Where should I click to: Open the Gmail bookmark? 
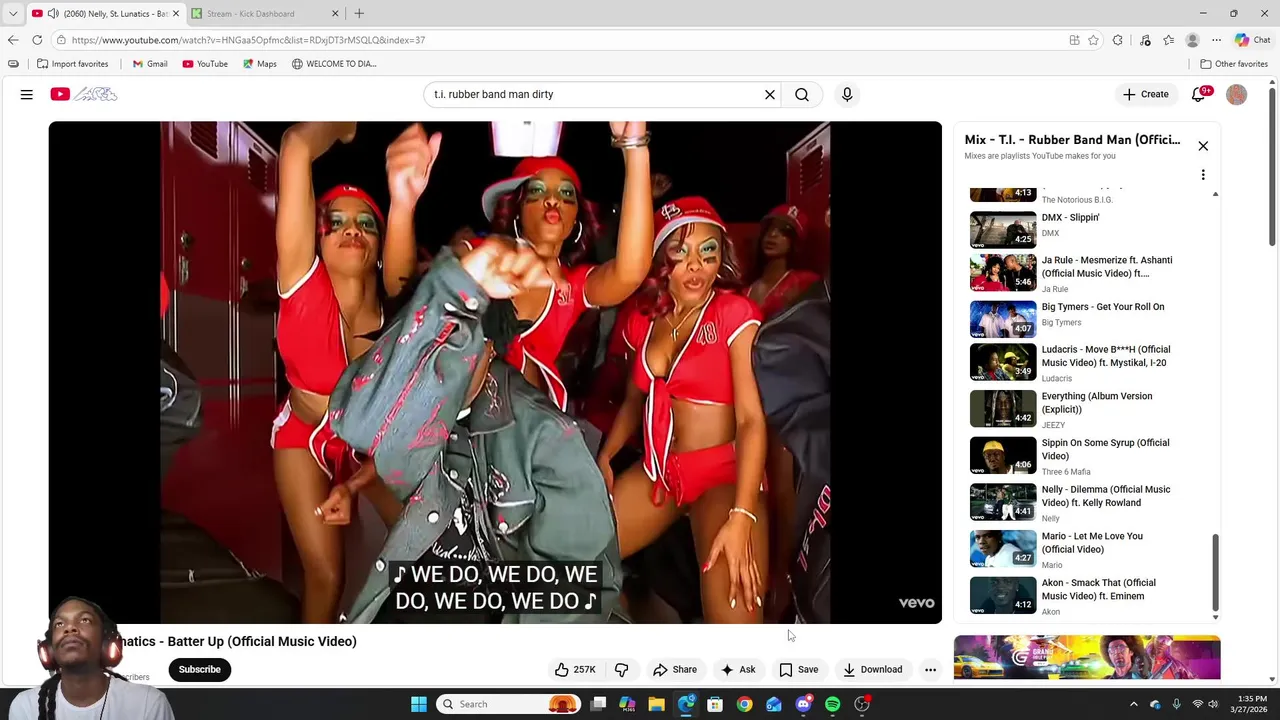click(x=150, y=63)
